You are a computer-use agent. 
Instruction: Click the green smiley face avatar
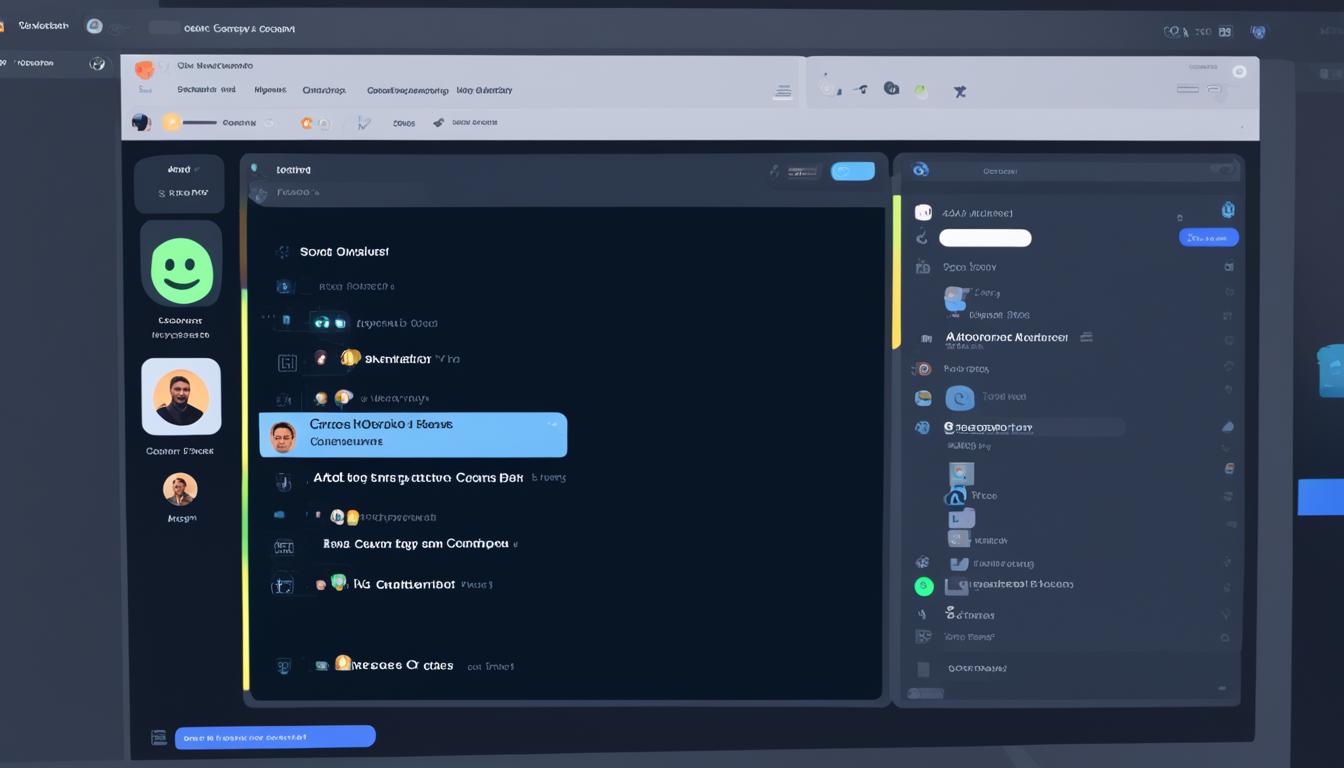181,270
